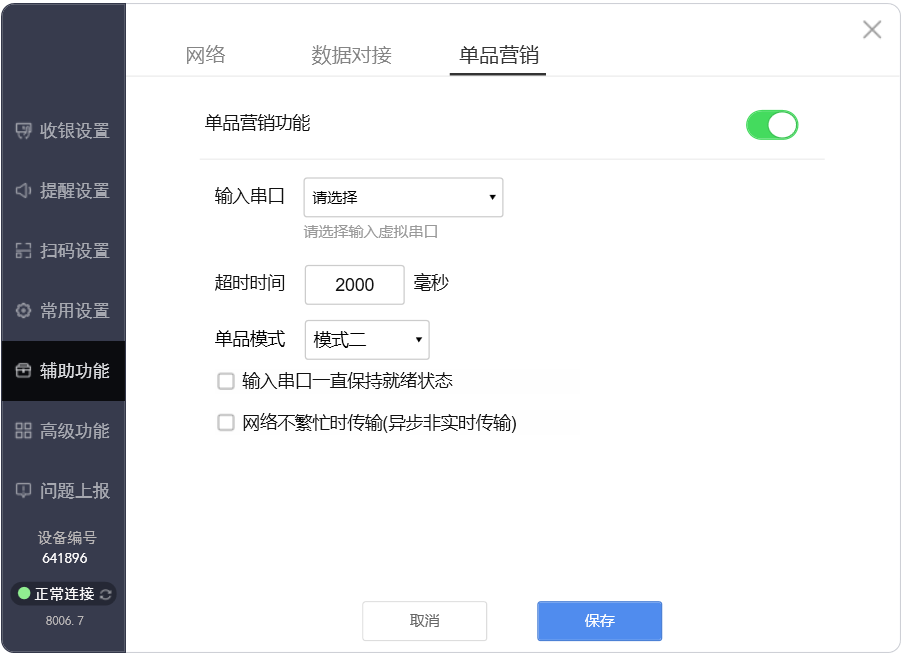Image resolution: width=906 pixels, height=655 pixels.
Task: Select the 单品营销 tab
Action: (x=499, y=55)
